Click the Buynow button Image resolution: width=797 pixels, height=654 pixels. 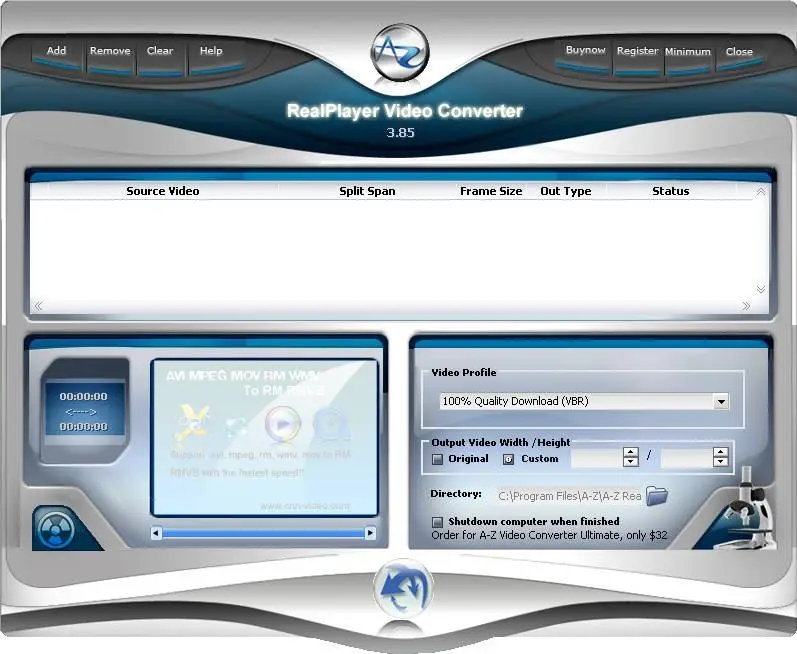586,50
